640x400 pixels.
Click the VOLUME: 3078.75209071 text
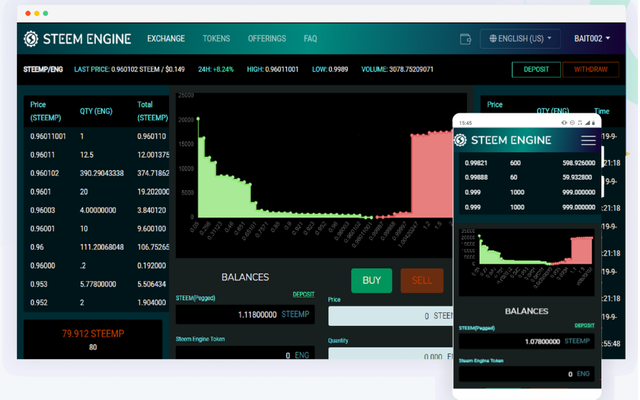(397, 69)
